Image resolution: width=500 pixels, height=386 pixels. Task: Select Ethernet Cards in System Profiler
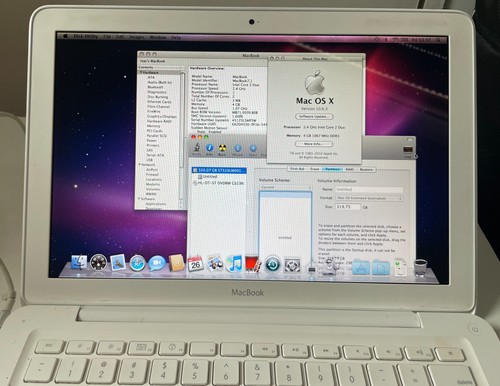[x=159, y=102]
